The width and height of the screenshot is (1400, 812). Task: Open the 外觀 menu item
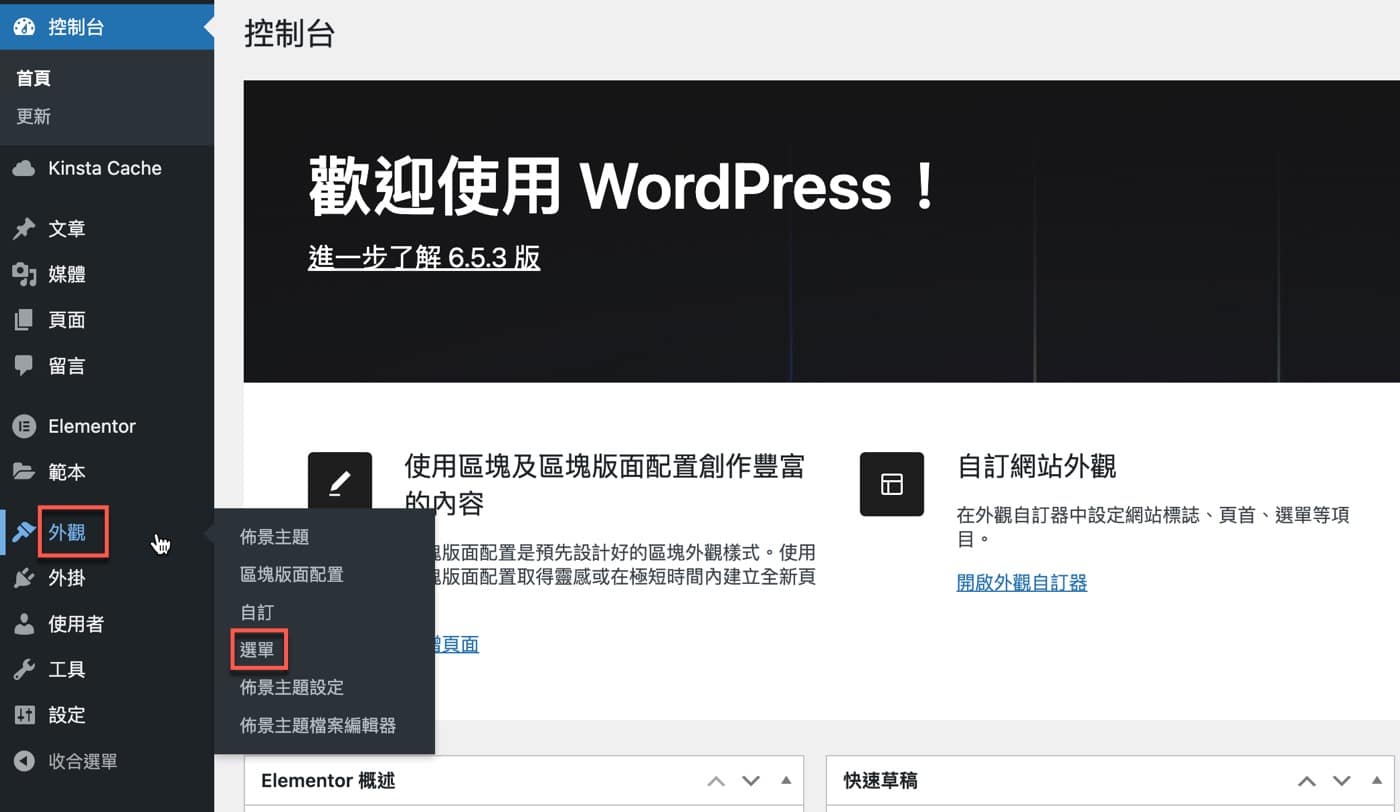click(x=107, y=533)
